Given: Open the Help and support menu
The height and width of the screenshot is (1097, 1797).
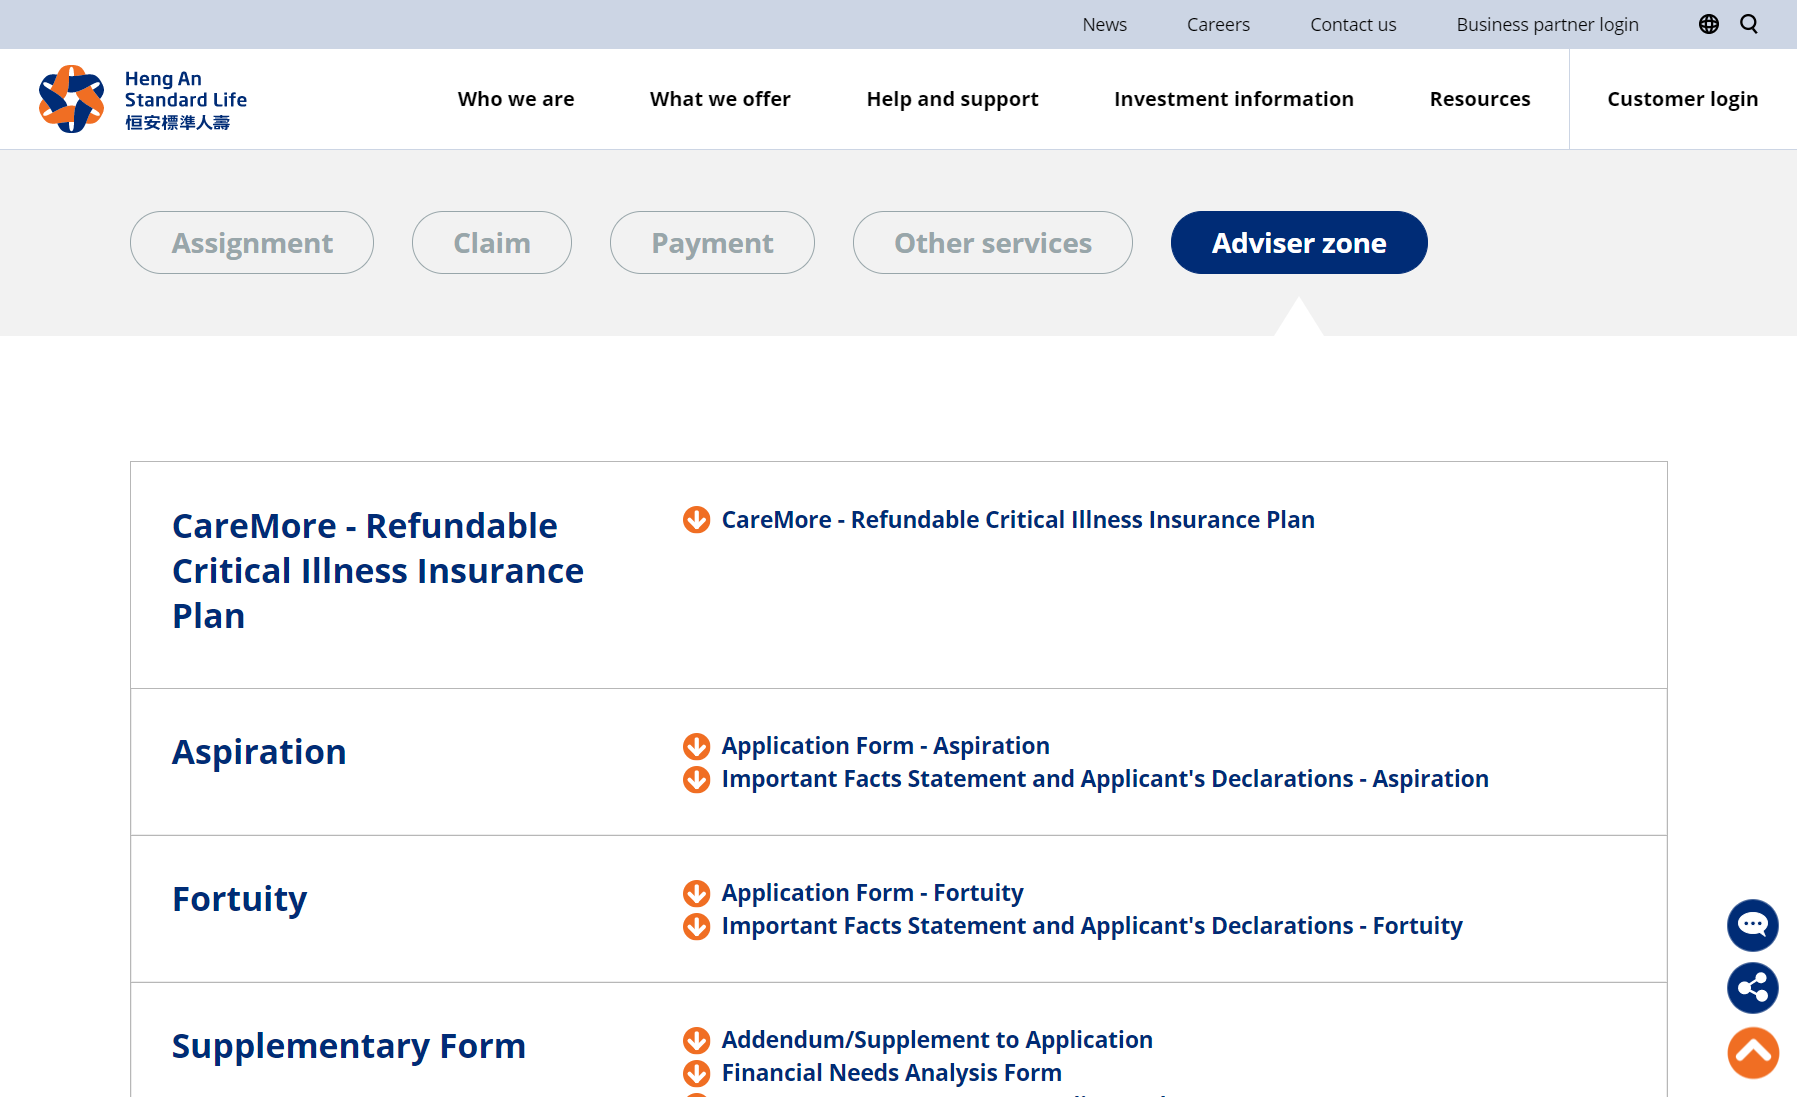Looking at the screenshot, I should [952, 99].
